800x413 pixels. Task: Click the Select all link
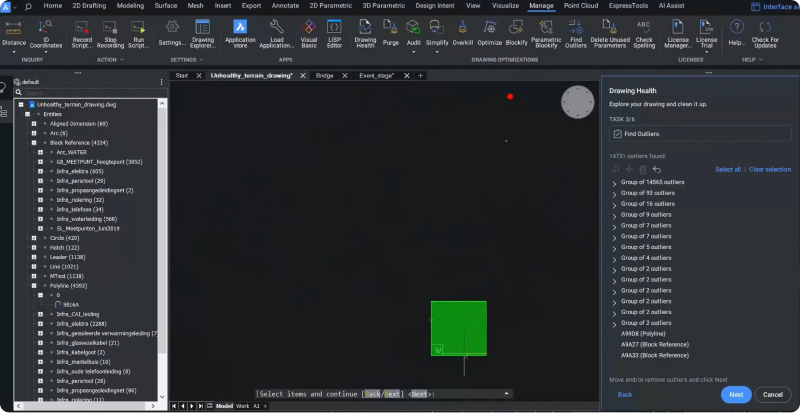[x=728, y=169]
